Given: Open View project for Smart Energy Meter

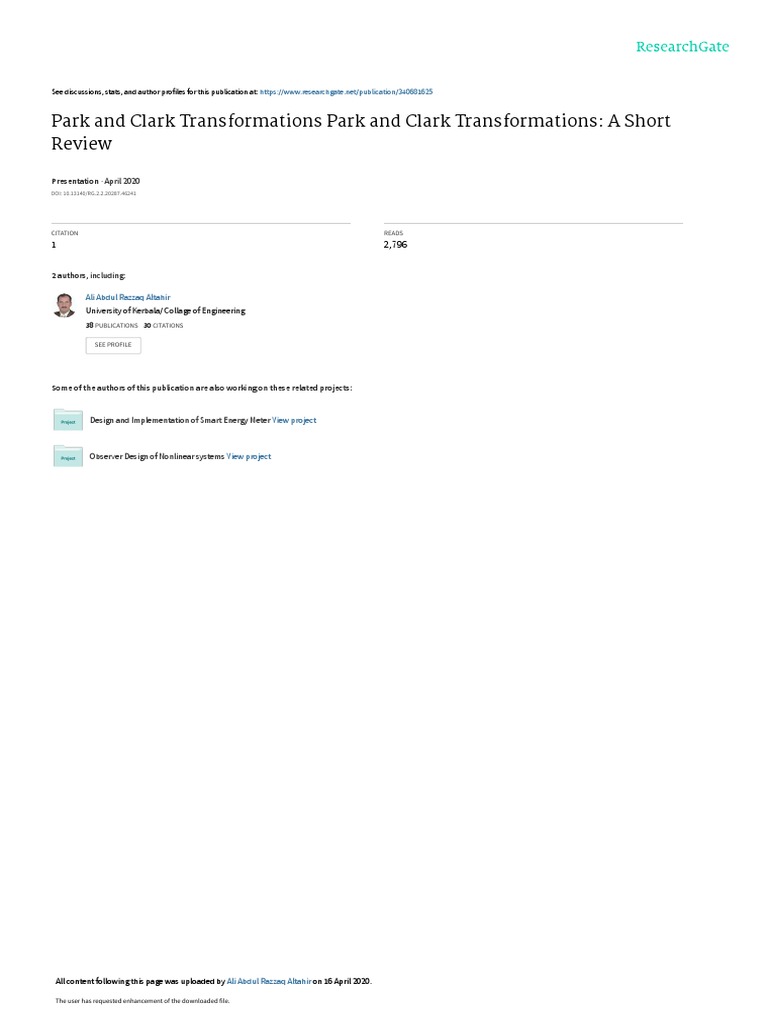Looking at the screenshot, I should (294, 420).
